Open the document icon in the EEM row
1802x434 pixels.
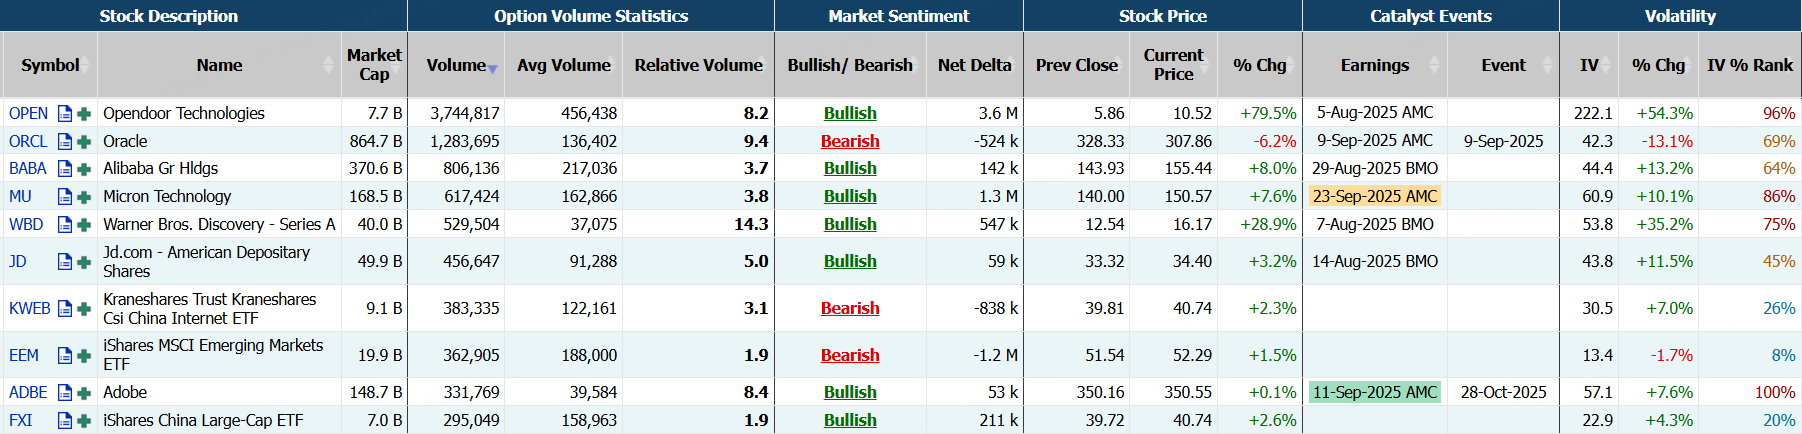[x=65, y=356]
